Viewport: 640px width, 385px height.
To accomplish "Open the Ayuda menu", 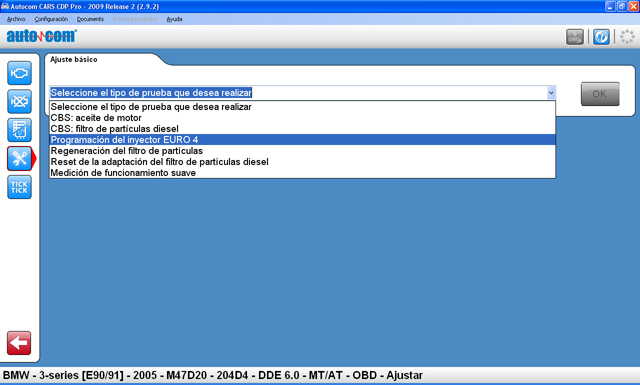I will (174, 19).
